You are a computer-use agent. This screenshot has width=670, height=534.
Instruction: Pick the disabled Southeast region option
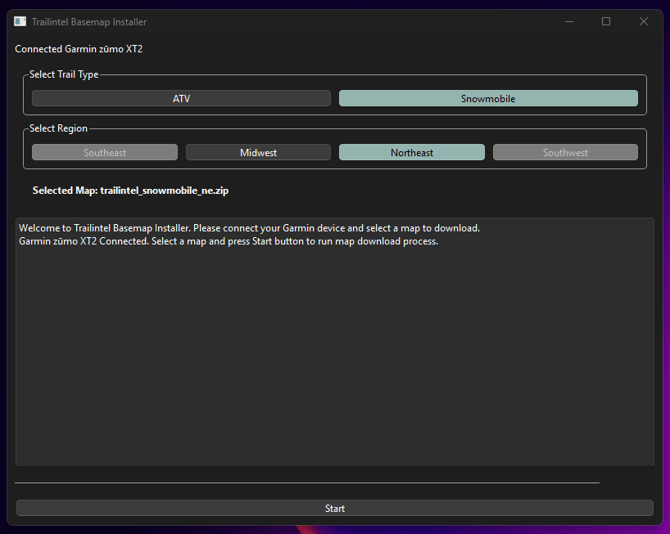point(105,153)
